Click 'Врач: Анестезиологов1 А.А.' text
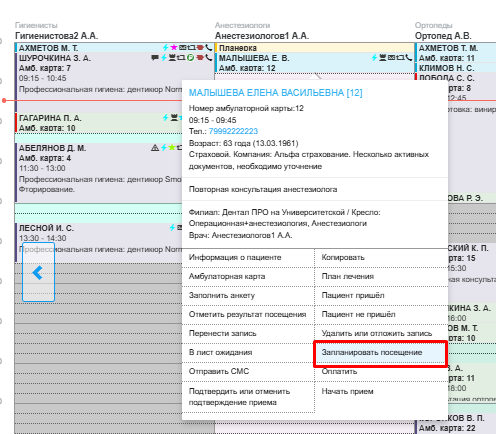 coord(240,235)
